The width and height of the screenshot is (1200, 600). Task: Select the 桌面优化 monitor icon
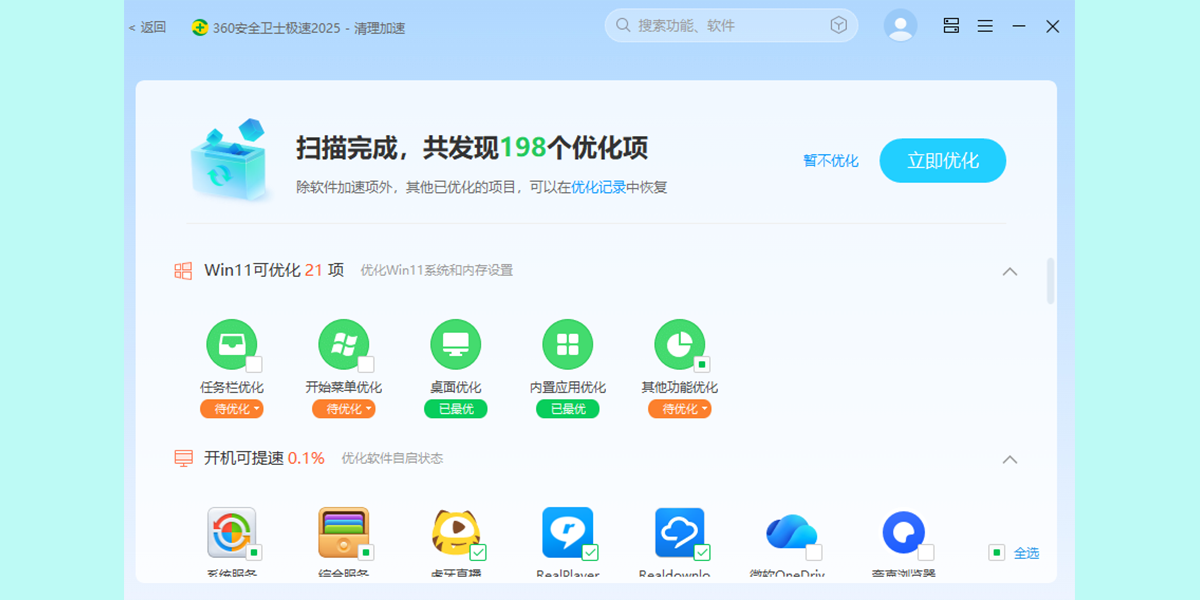(x=455, y=345)
